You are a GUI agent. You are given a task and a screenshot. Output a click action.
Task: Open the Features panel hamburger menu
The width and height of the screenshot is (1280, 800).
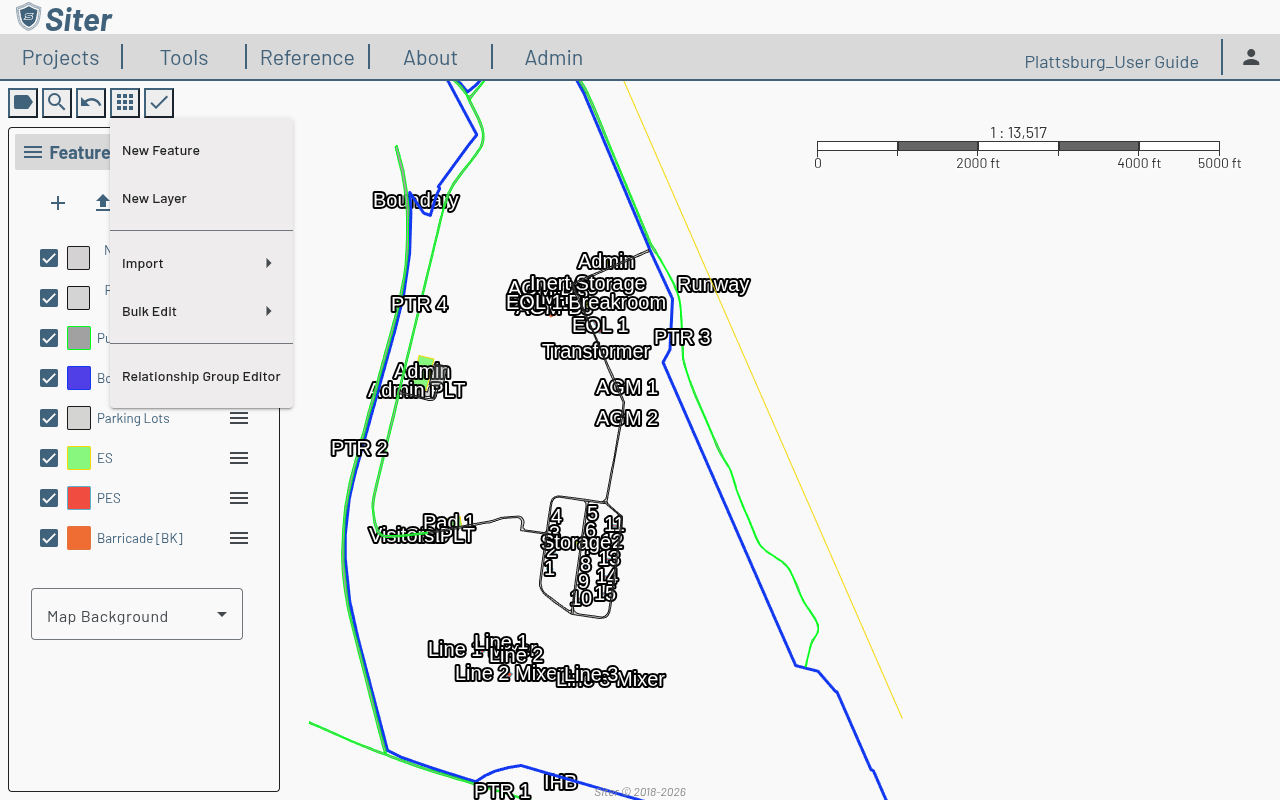click(x=33, y=152)
